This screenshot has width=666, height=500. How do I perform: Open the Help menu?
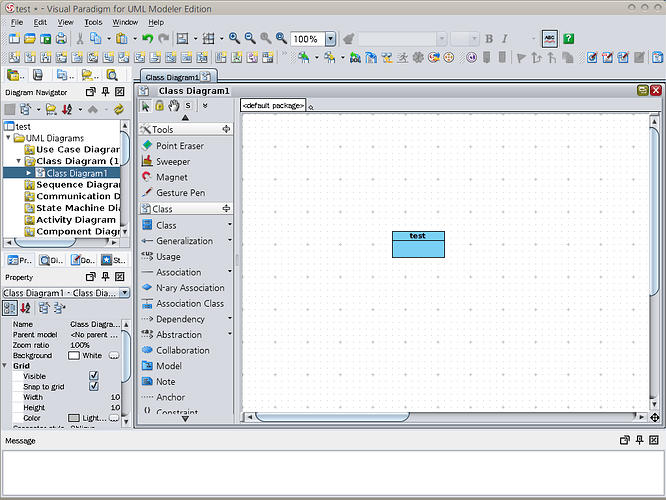pos(156,22)
